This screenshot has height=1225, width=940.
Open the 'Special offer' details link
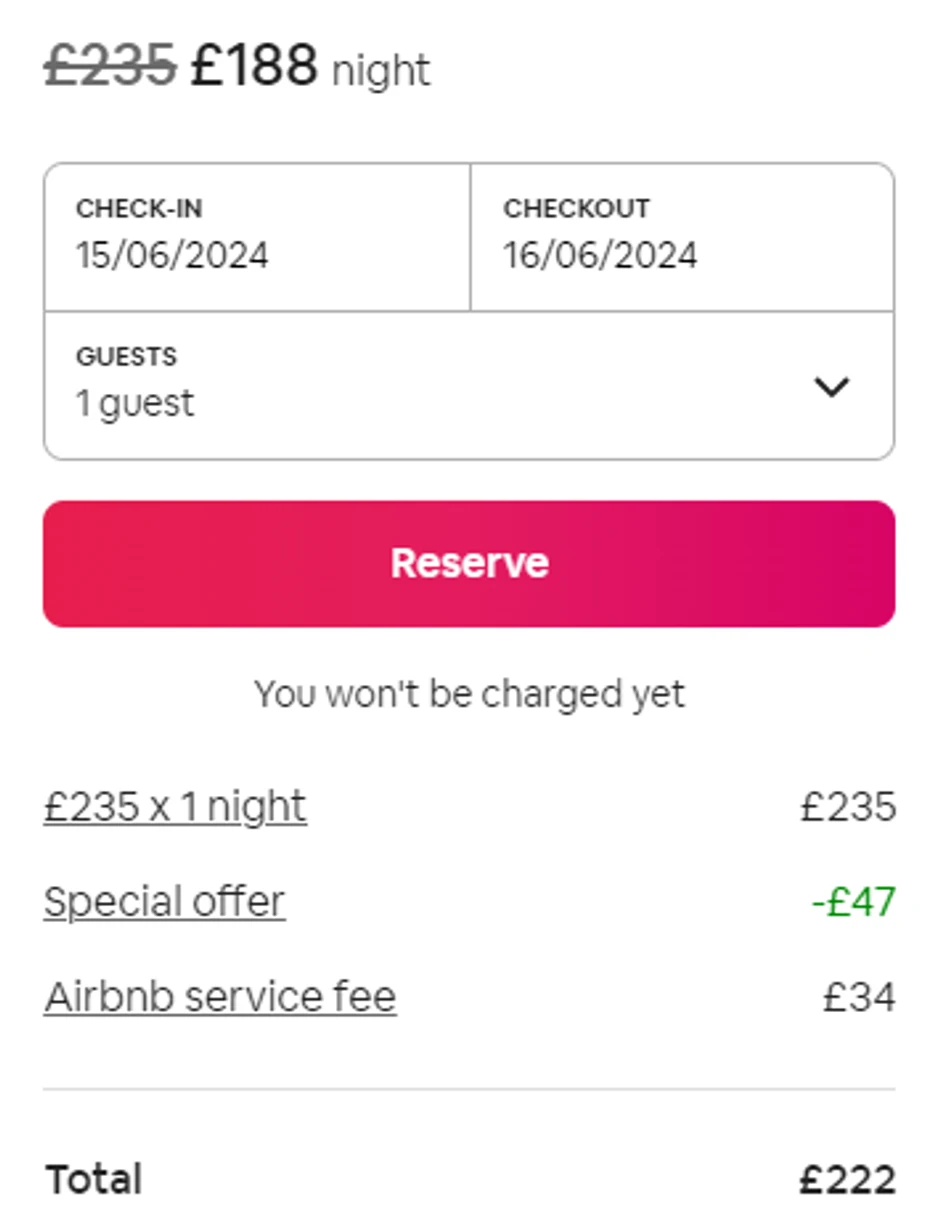[164, 902]
